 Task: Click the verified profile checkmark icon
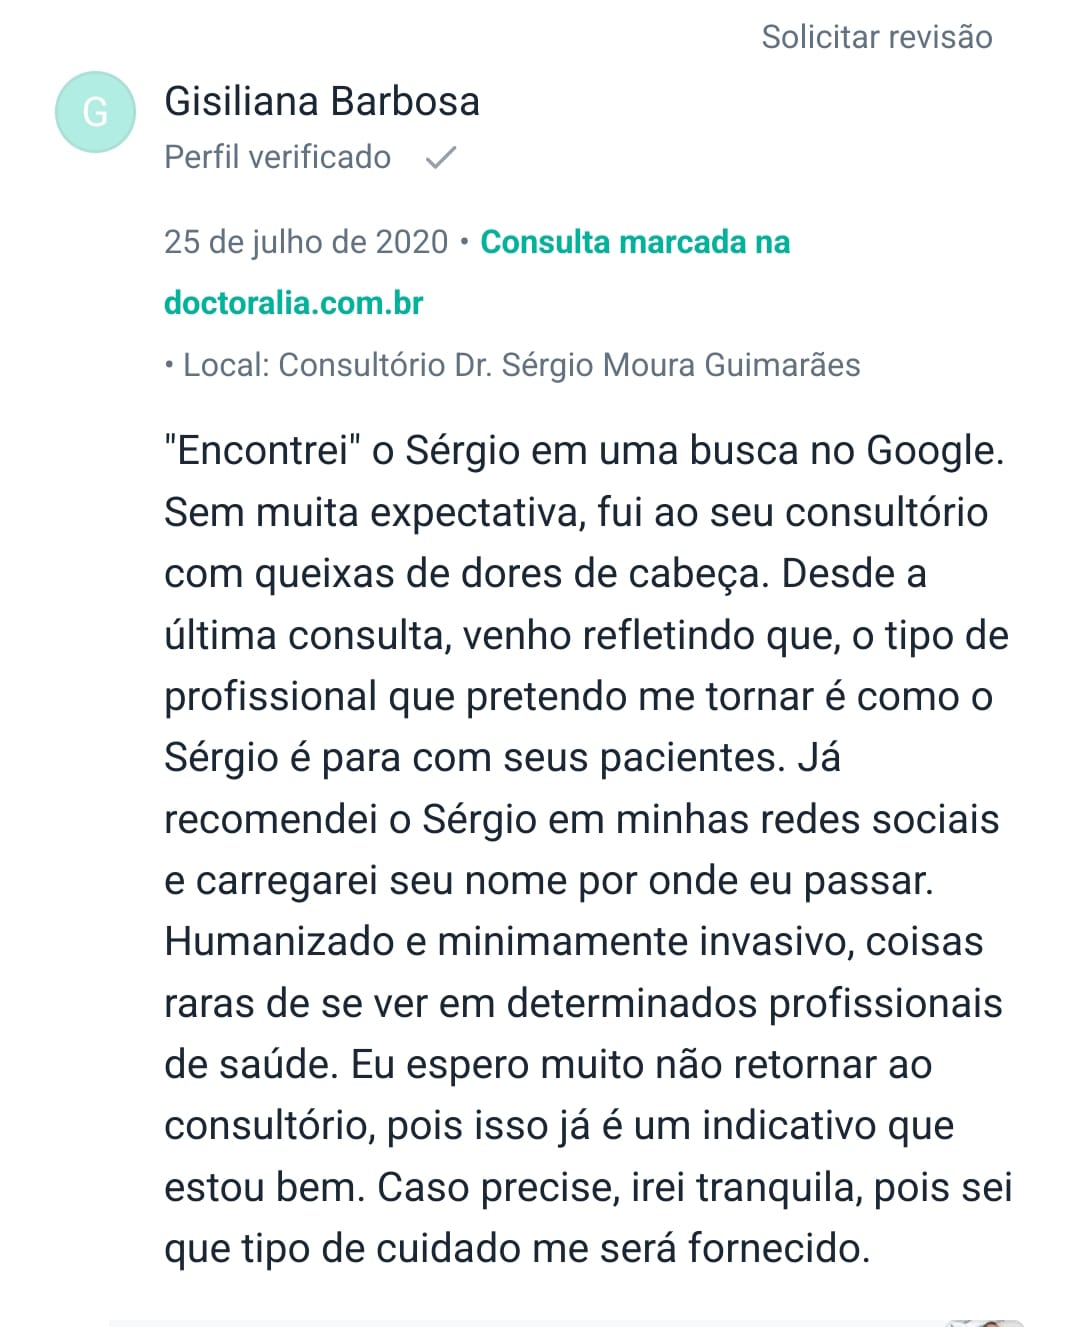point(441,157)
